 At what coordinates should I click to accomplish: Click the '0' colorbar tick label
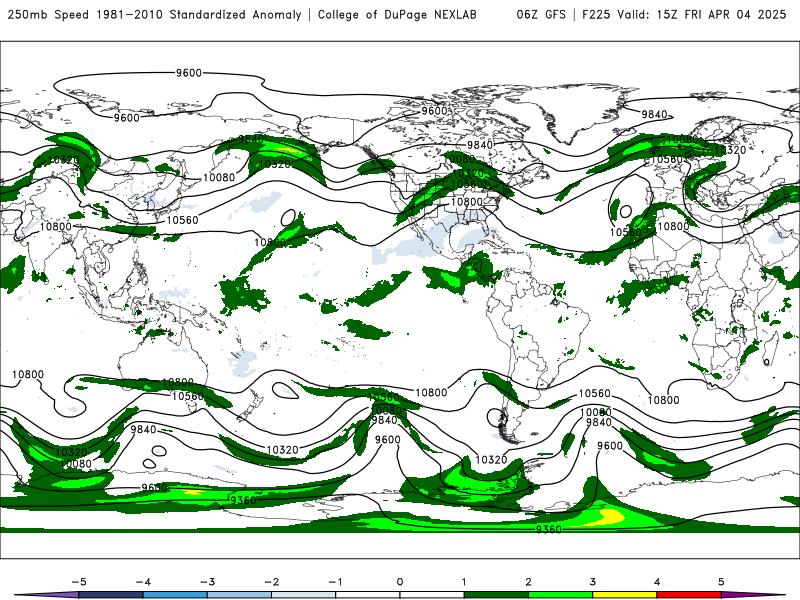pos(400,582)
